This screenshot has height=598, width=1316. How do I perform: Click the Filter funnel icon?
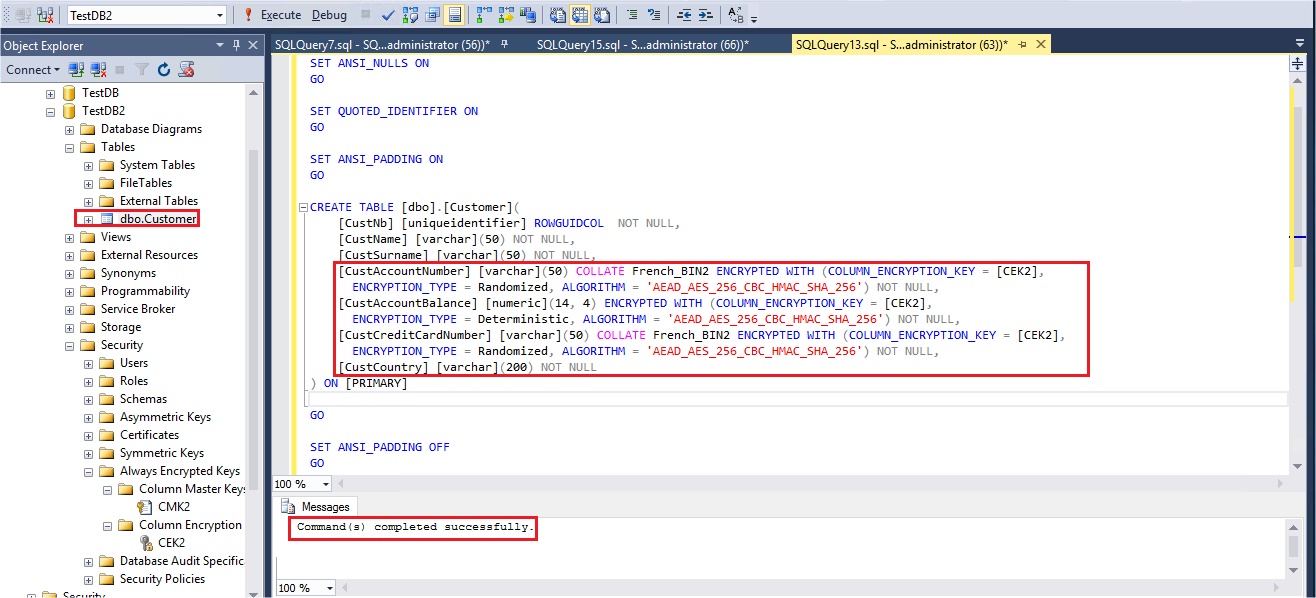pos(142,70)
